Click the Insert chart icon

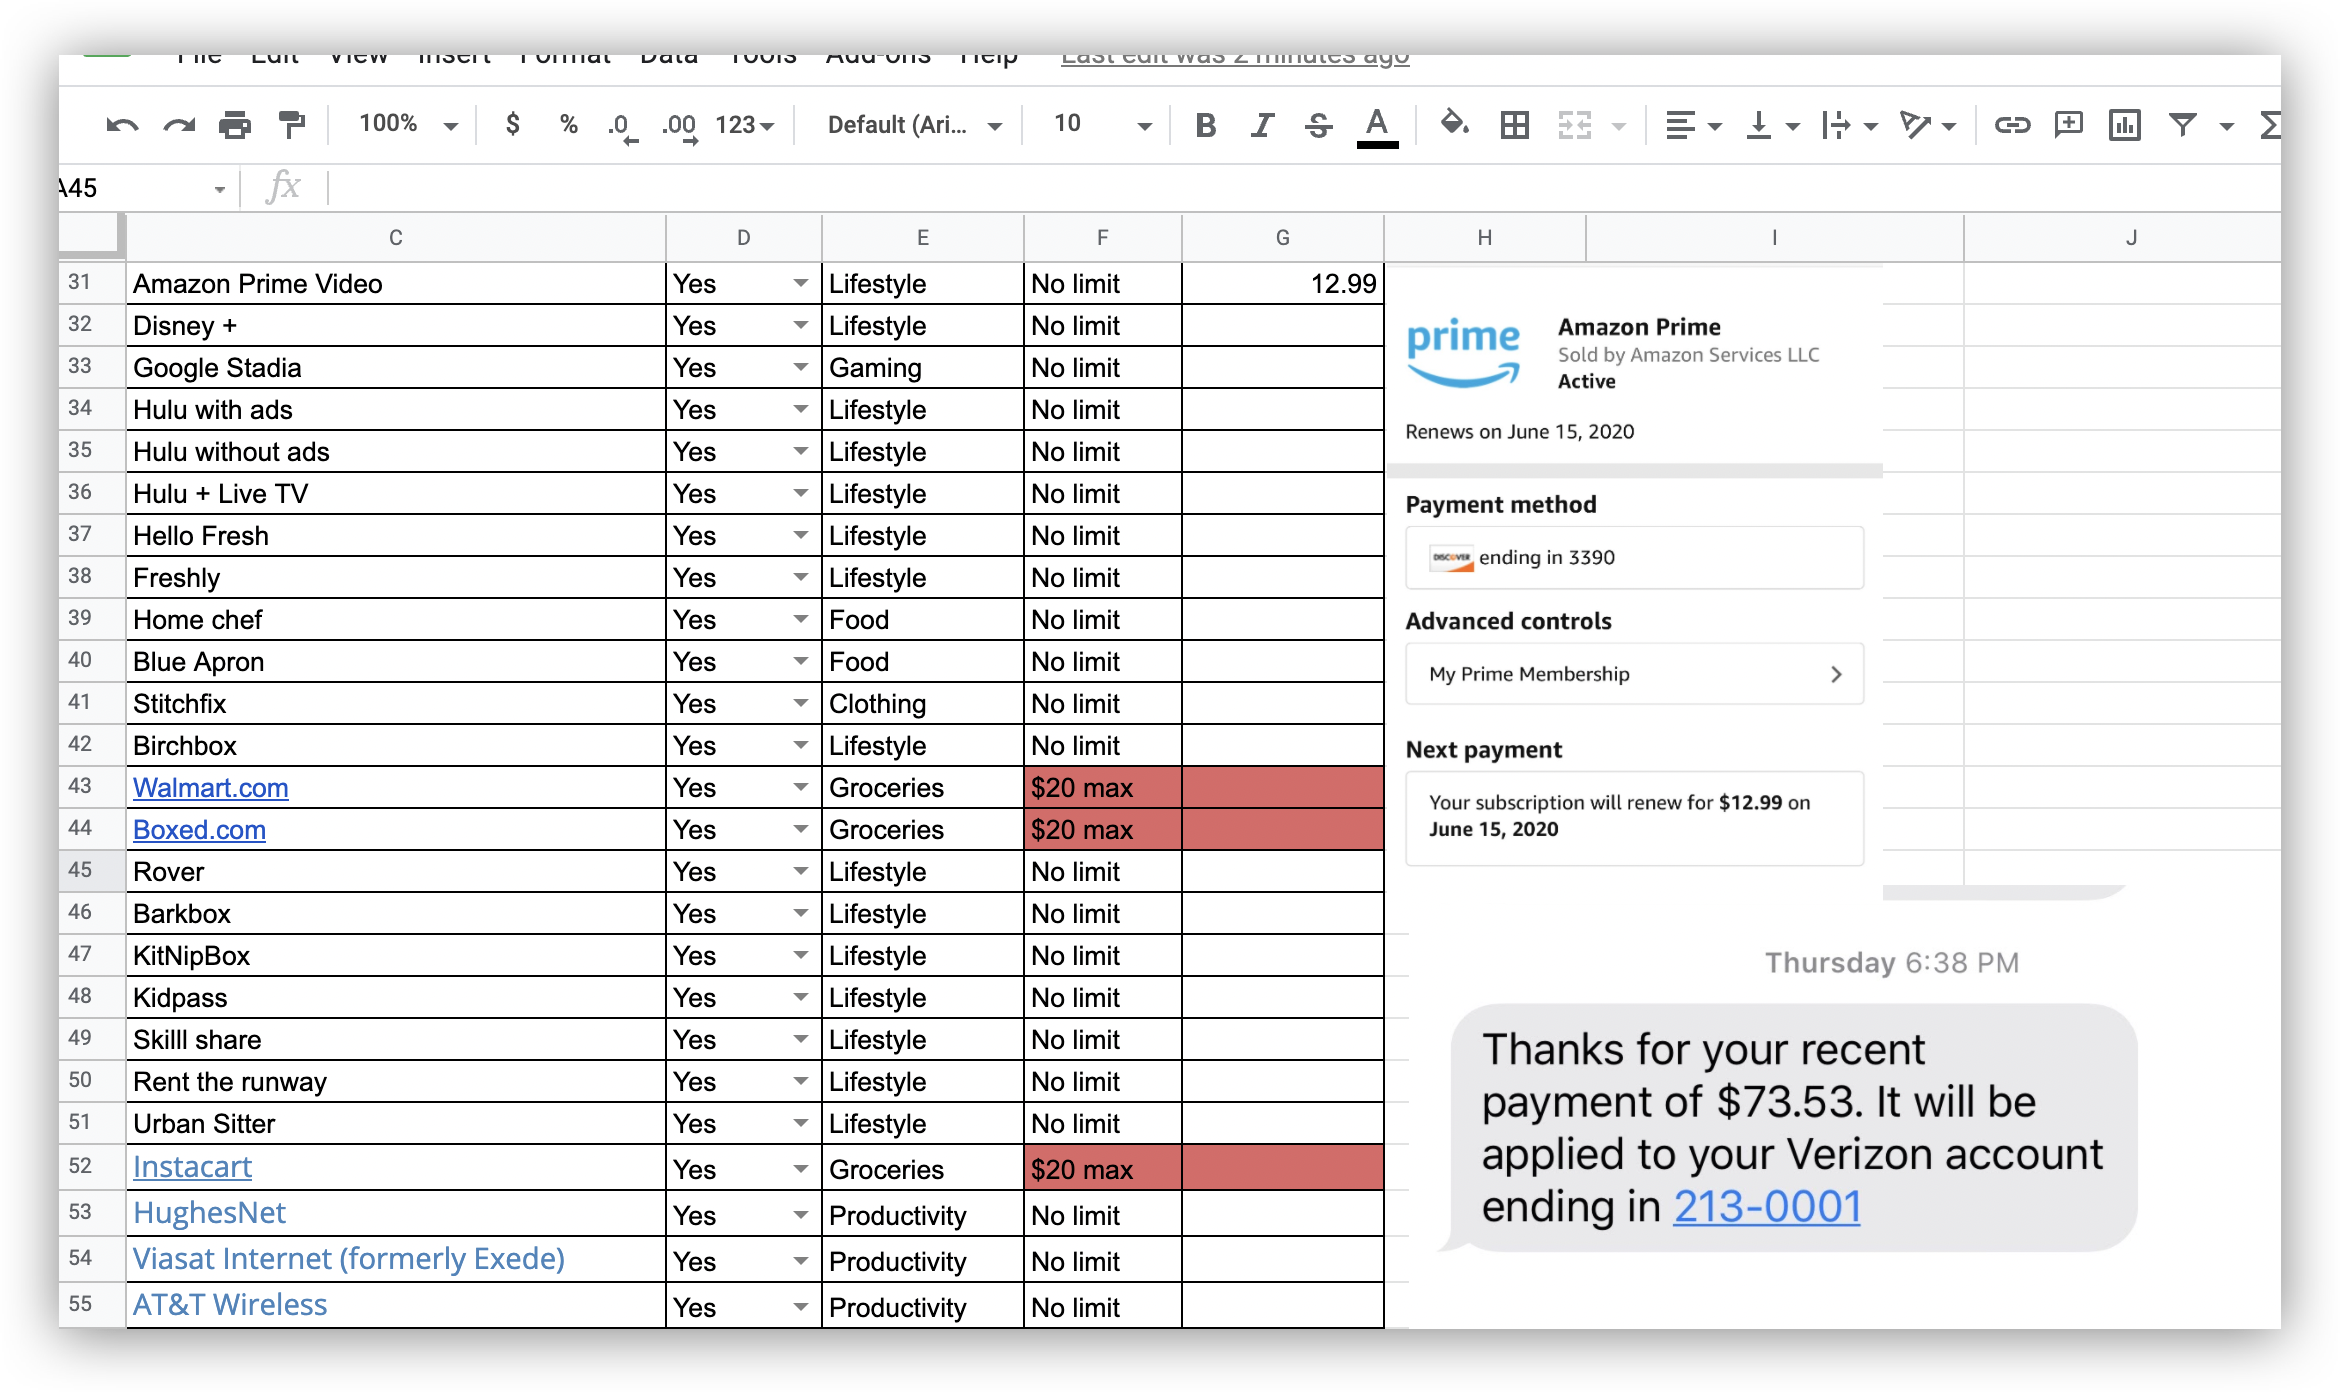tap(2124, 125)
